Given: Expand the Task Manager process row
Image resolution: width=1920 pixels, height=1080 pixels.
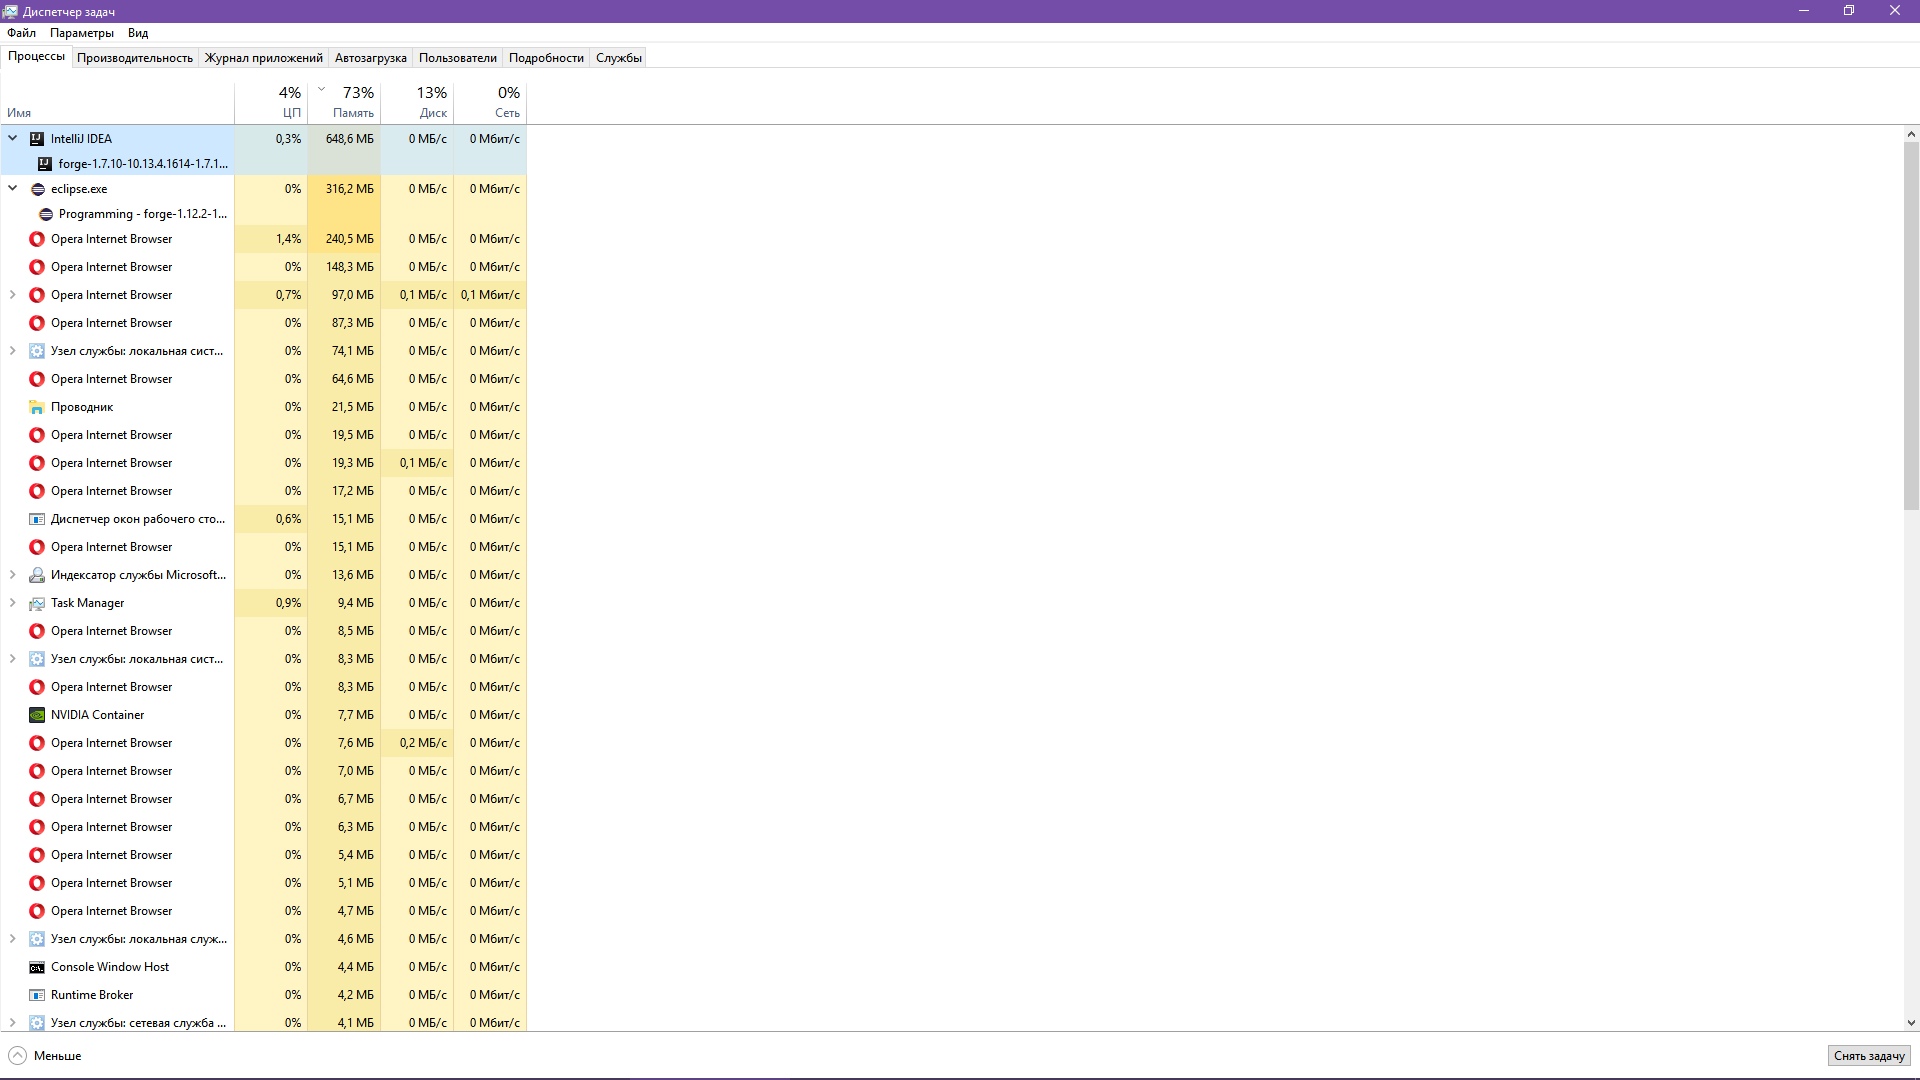Looking at the screenshot, I should [13, 603].
